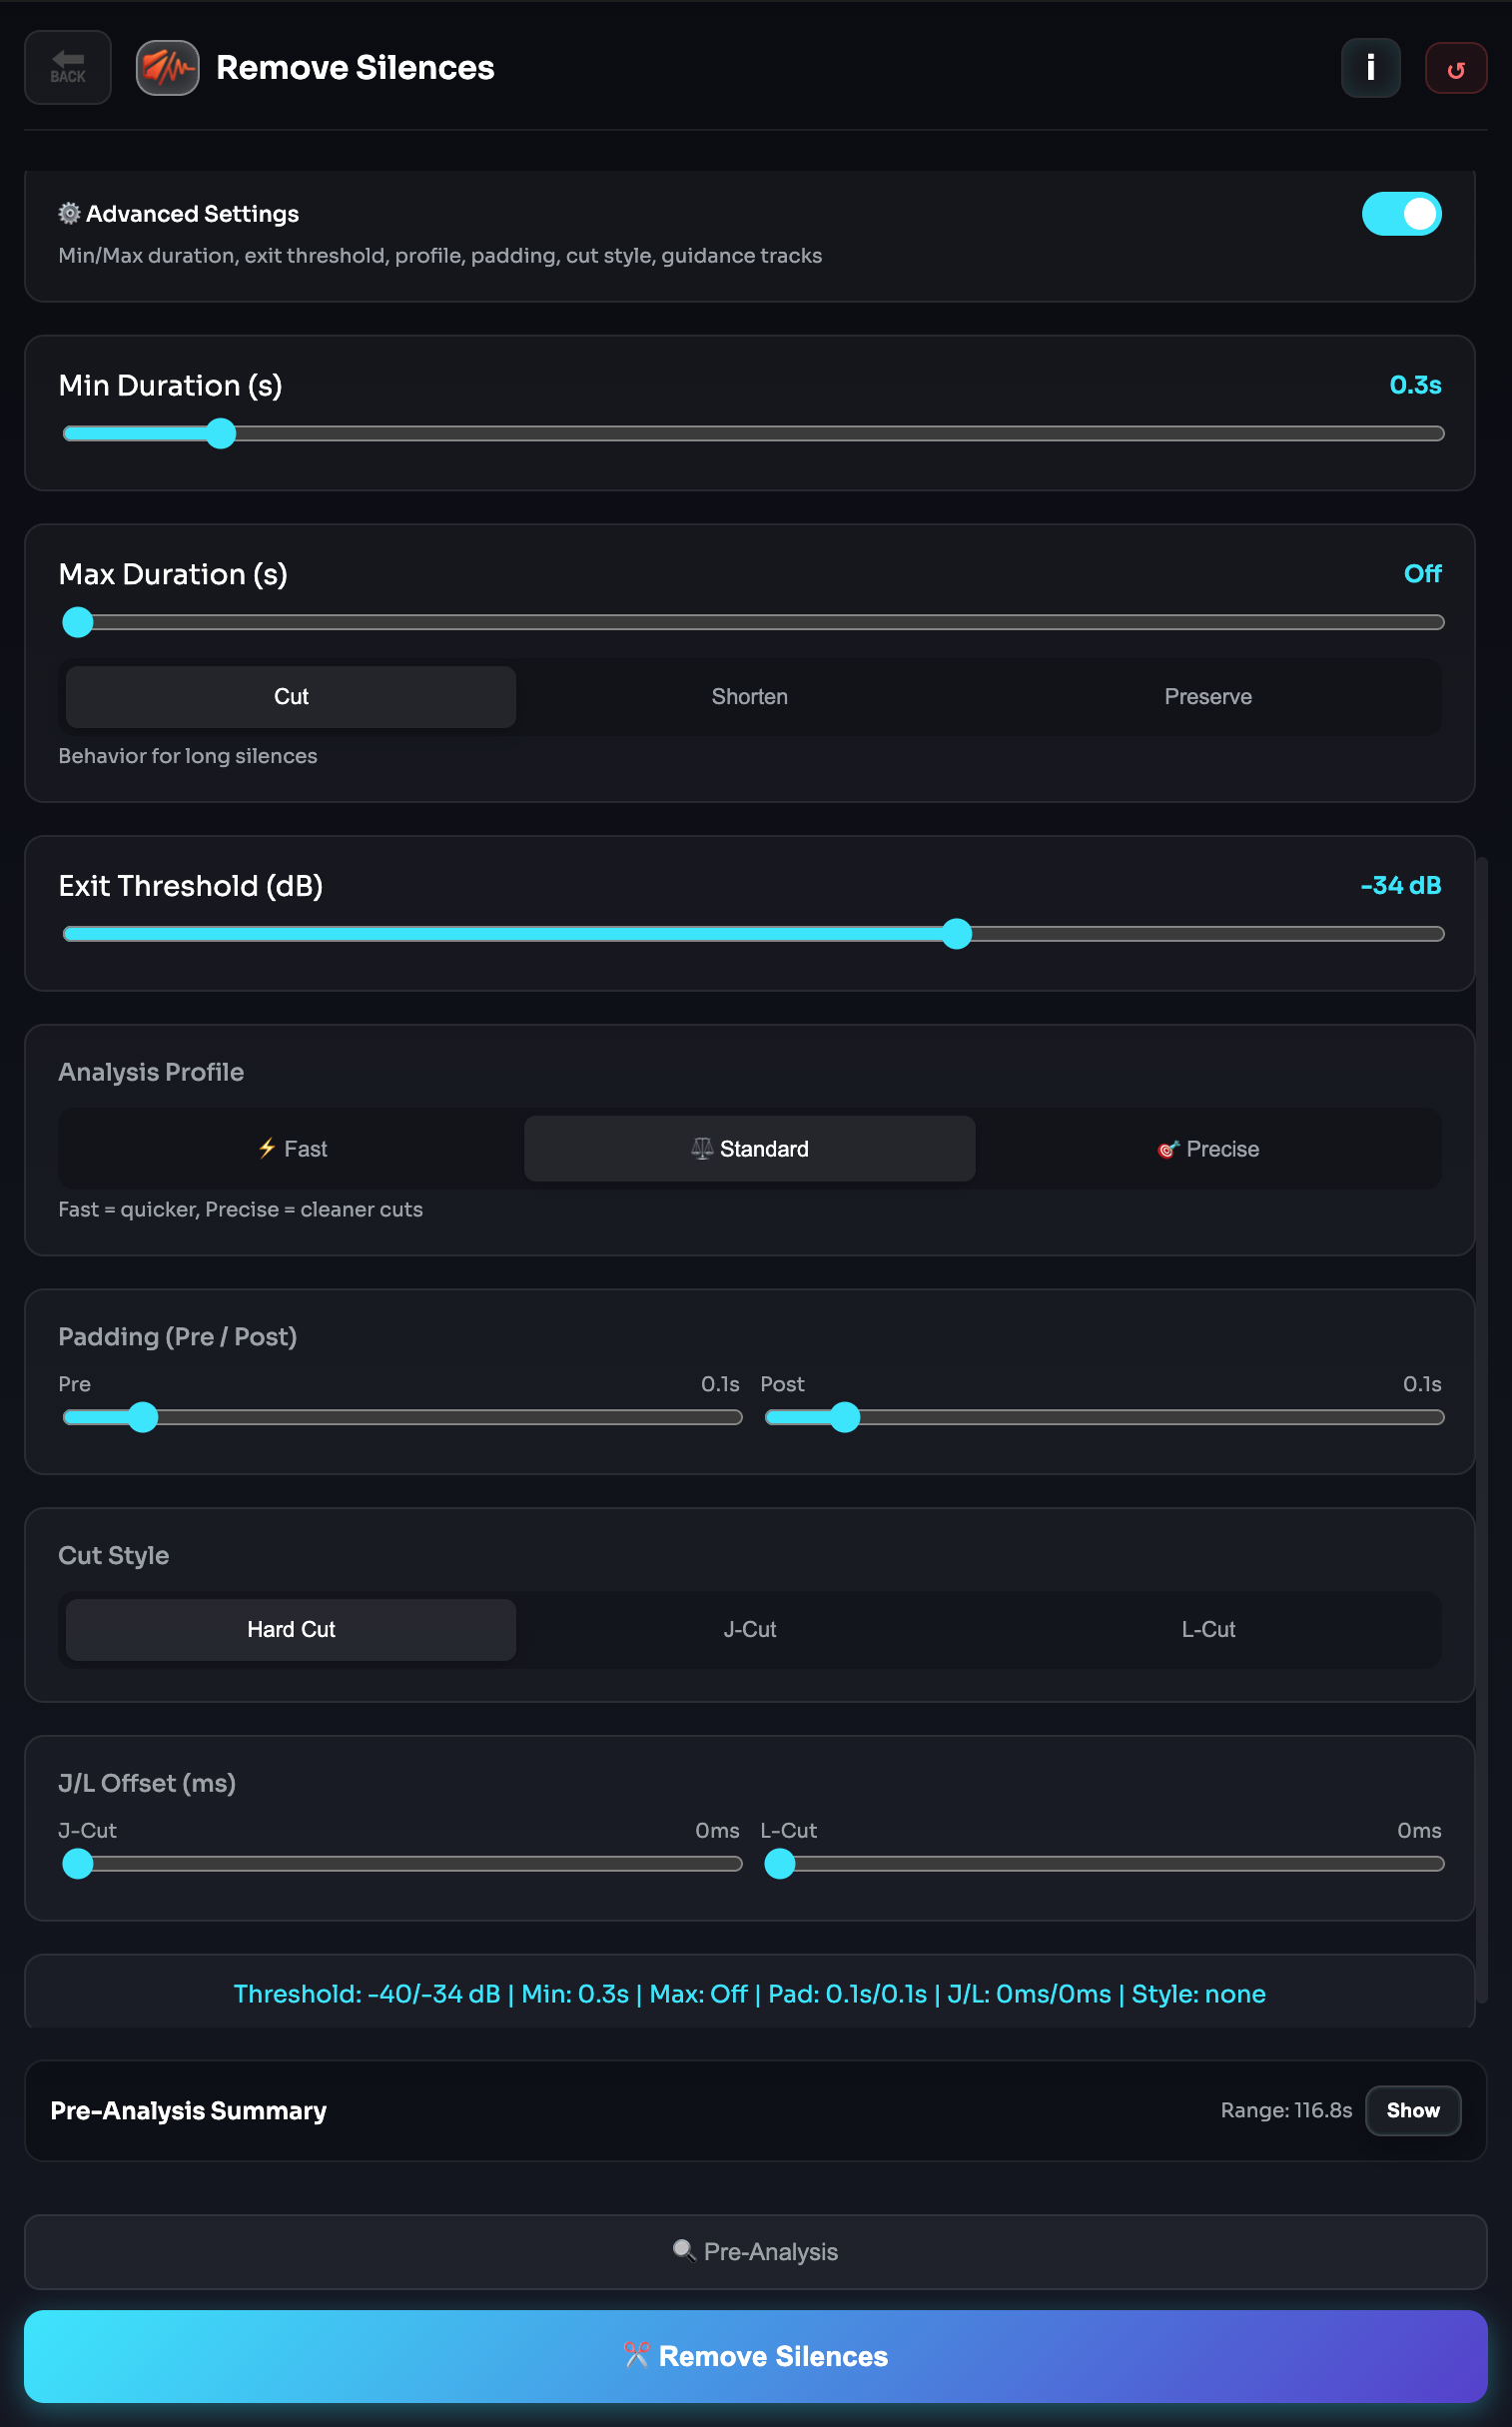Screen dimensions: 1512x2427
Task: Choose J-Cut cut style
Action: (x=749, y=1629)
